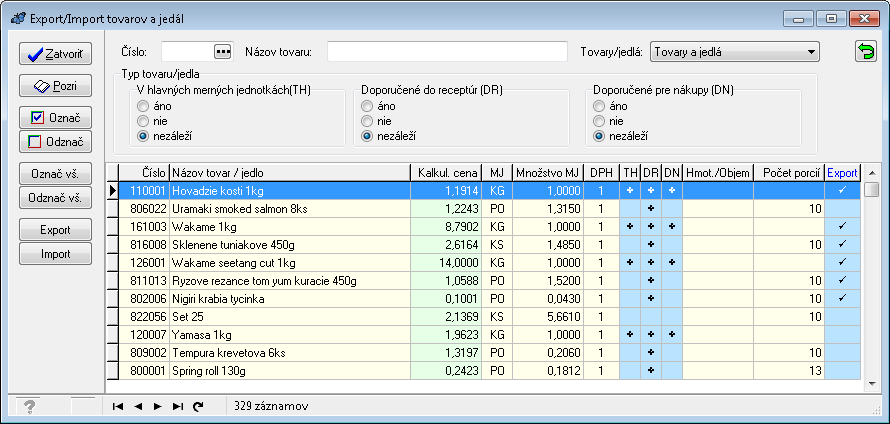The image size is (890, 424).
Task: Click into the Názov tovaru input field
Action: [x=447, y=52]
